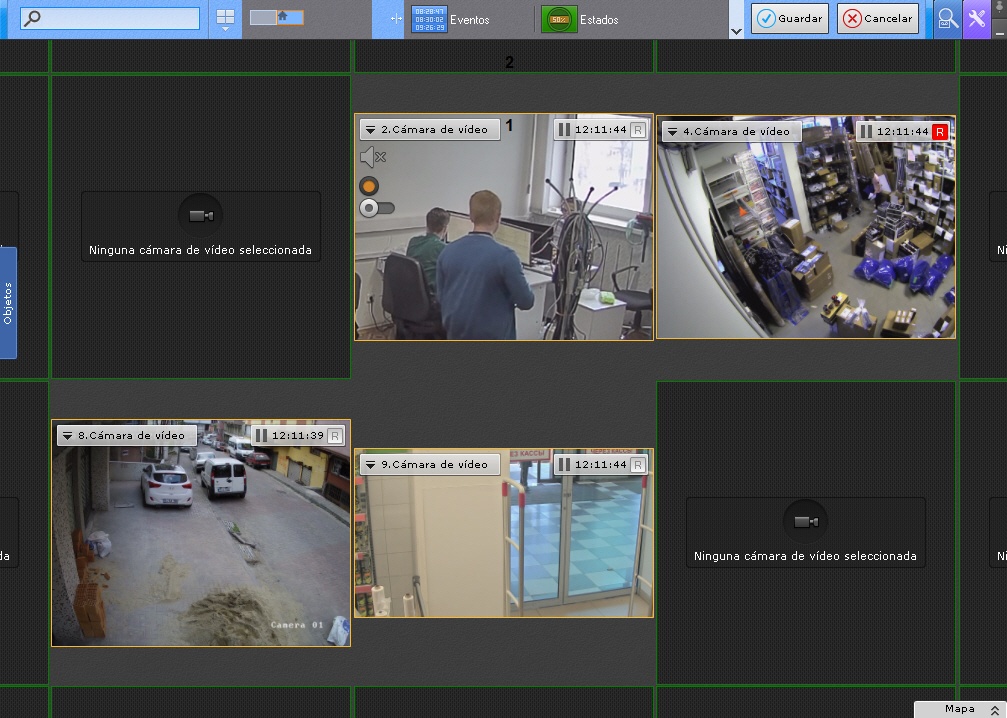
Task: Select the home layout thumbnail
Action: pos(290,17)
